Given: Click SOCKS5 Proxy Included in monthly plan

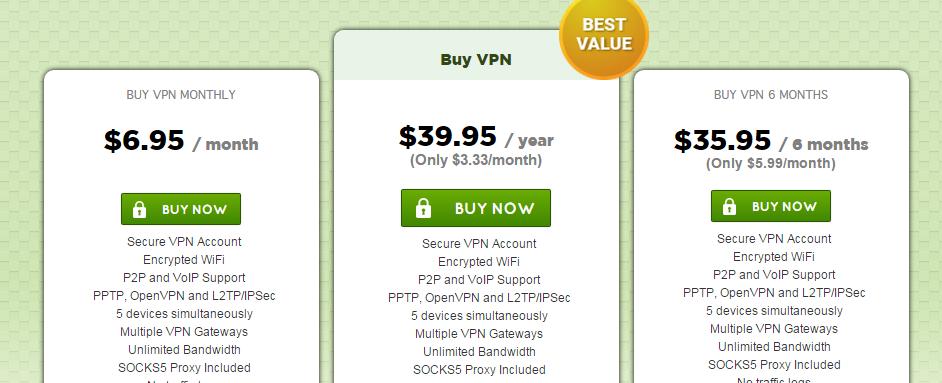Looking at the screenshot, I should (184, 368).
